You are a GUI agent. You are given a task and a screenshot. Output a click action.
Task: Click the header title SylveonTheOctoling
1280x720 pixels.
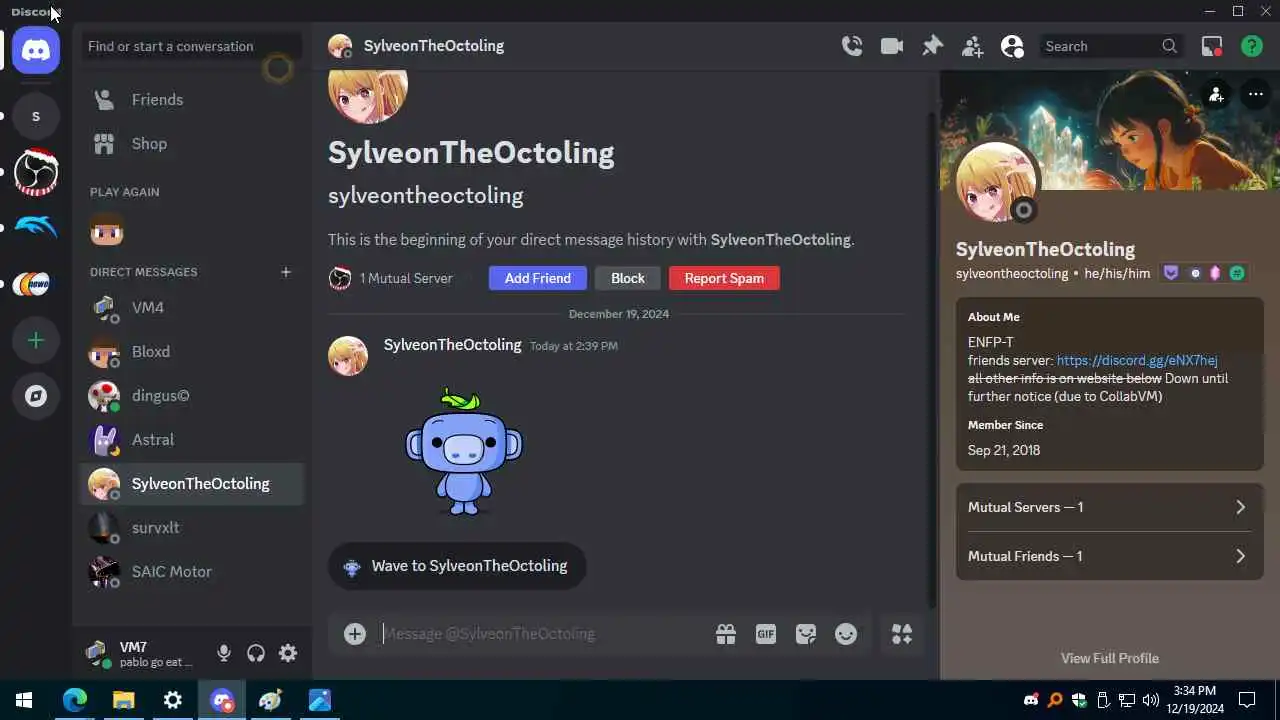click(x=434, y=46)
